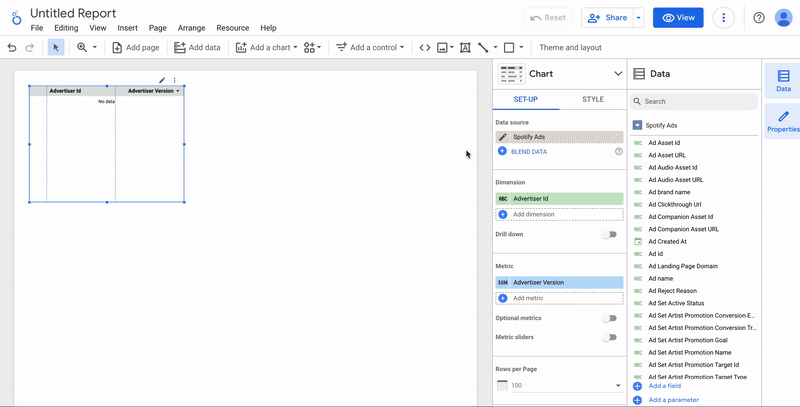Insert a text box from toolbar
The height and width of the screenshot is (407, 800).
465,47
